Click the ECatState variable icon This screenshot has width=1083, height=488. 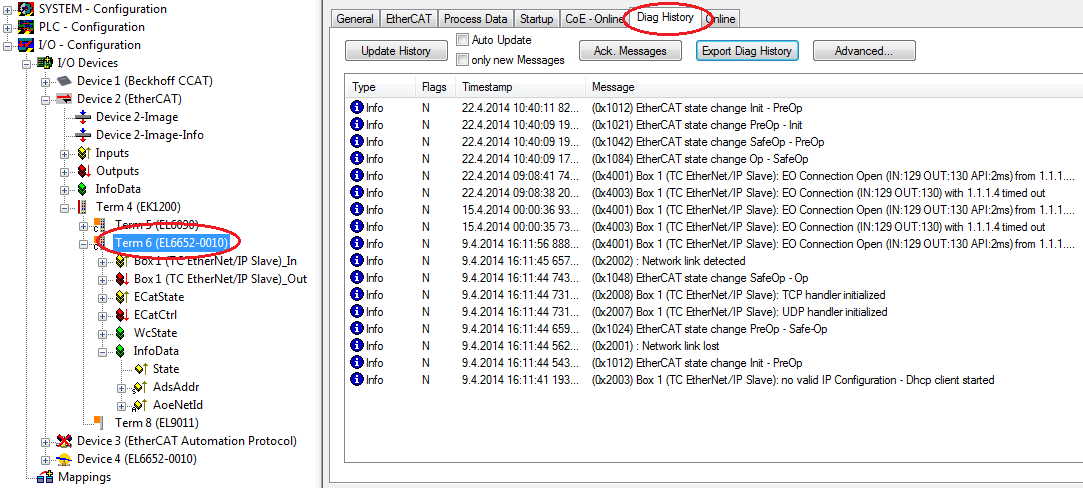tap(122, 297)
